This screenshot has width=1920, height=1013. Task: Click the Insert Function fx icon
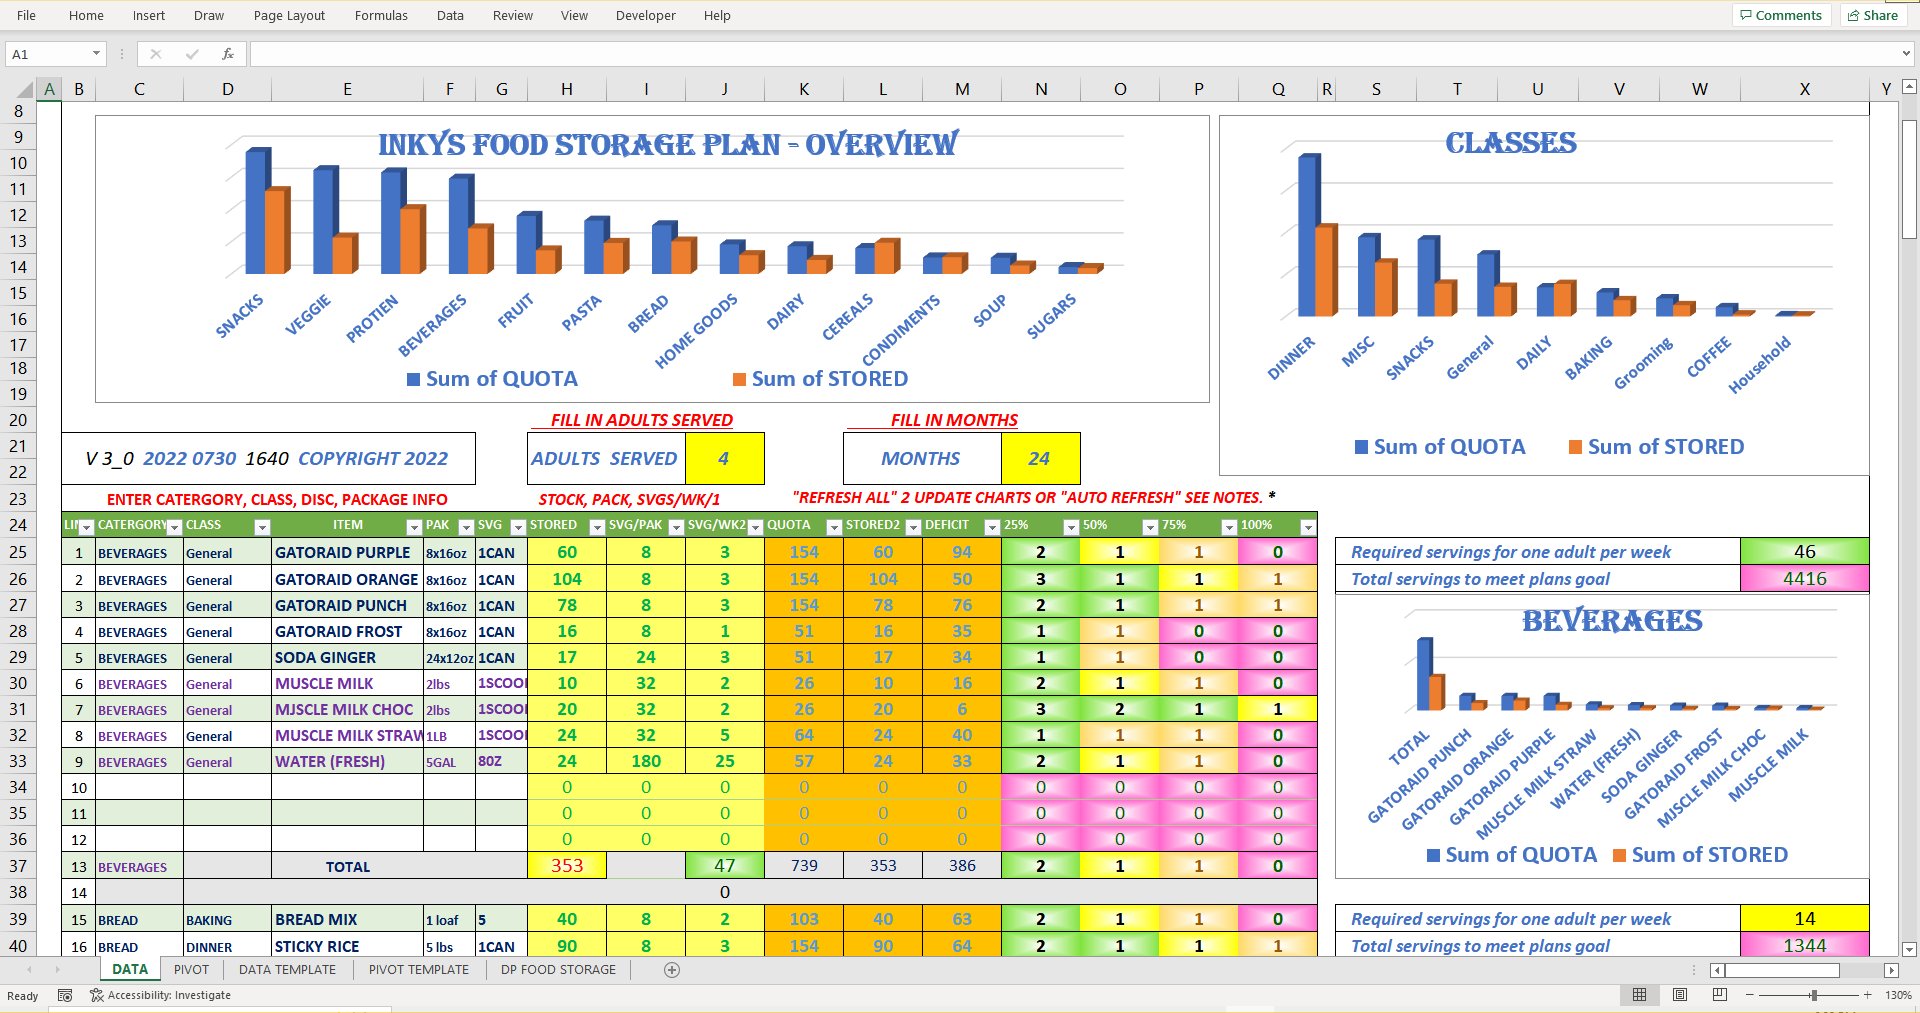click(228, 54)
